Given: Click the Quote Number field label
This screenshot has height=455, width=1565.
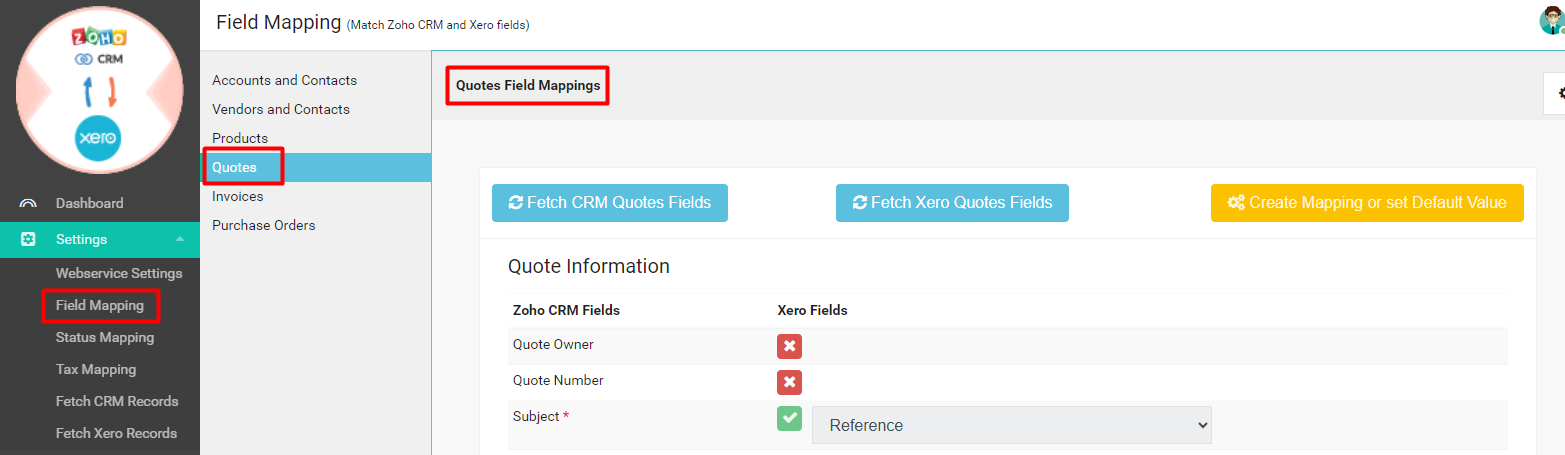Looking at the screenshot, I should tap(558, 380).
